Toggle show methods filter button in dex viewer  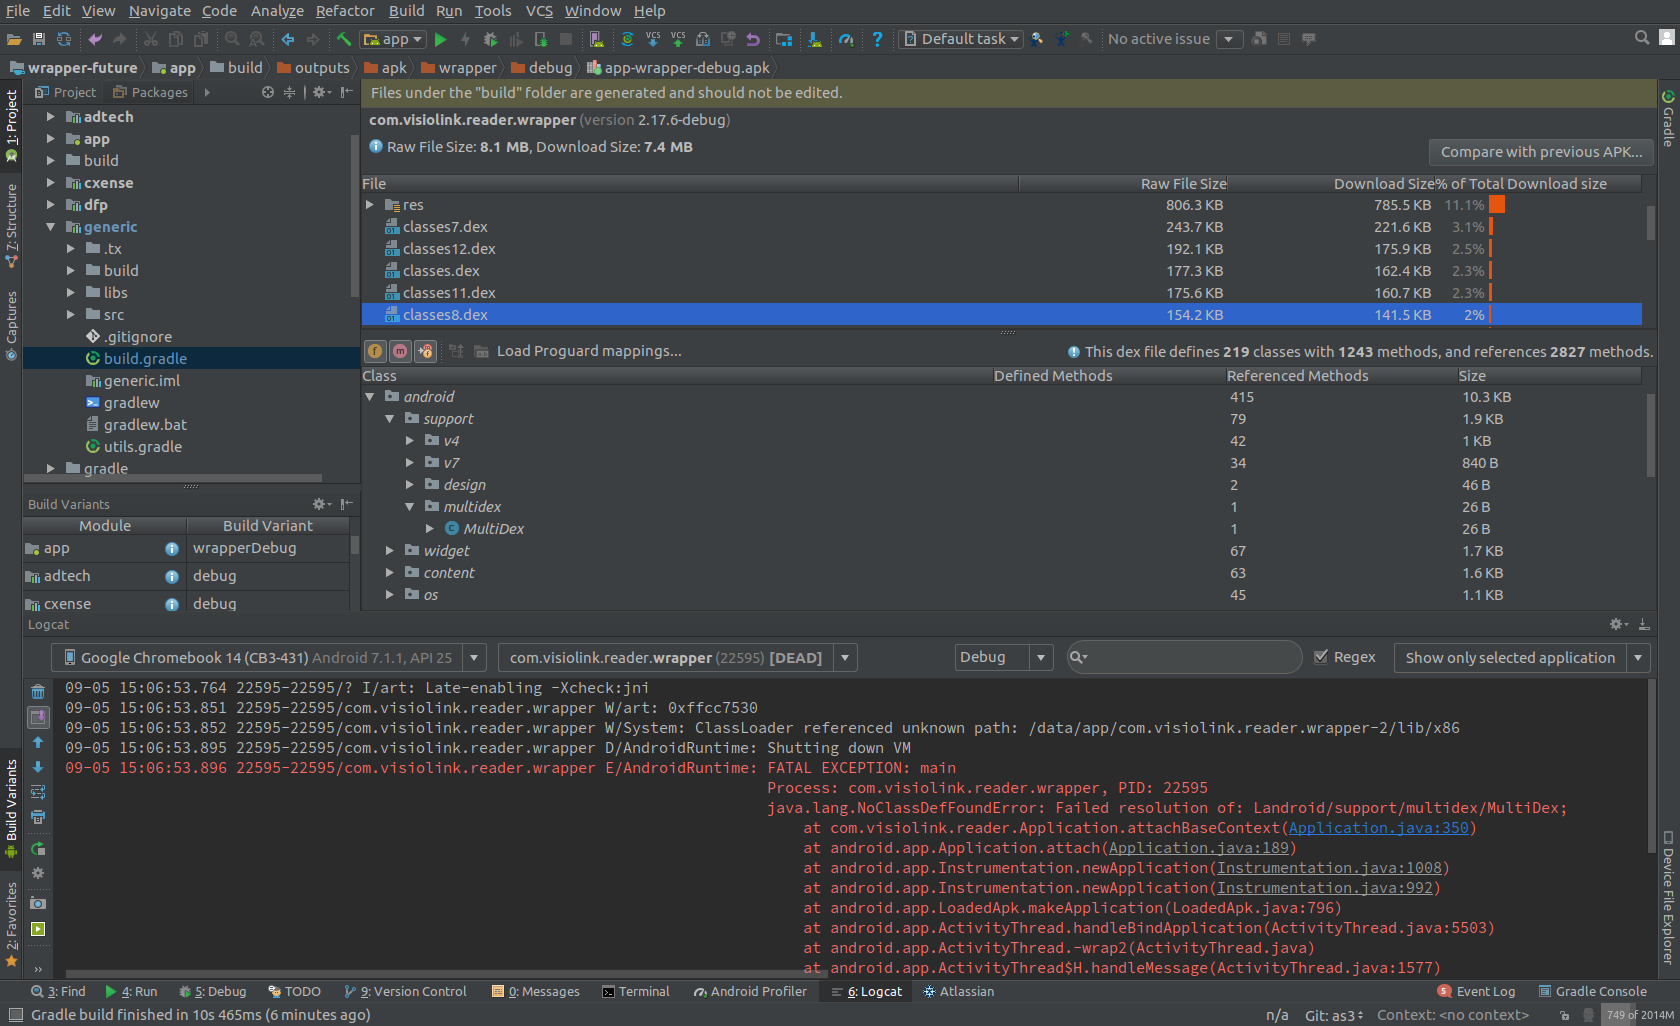click(x=400, y=351)
